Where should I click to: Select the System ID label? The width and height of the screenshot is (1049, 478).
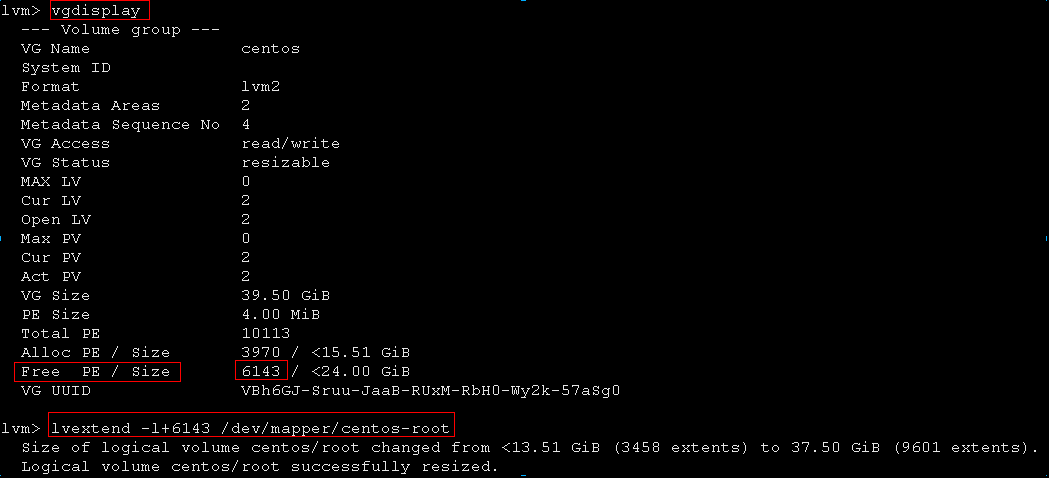tap(66, 68)
